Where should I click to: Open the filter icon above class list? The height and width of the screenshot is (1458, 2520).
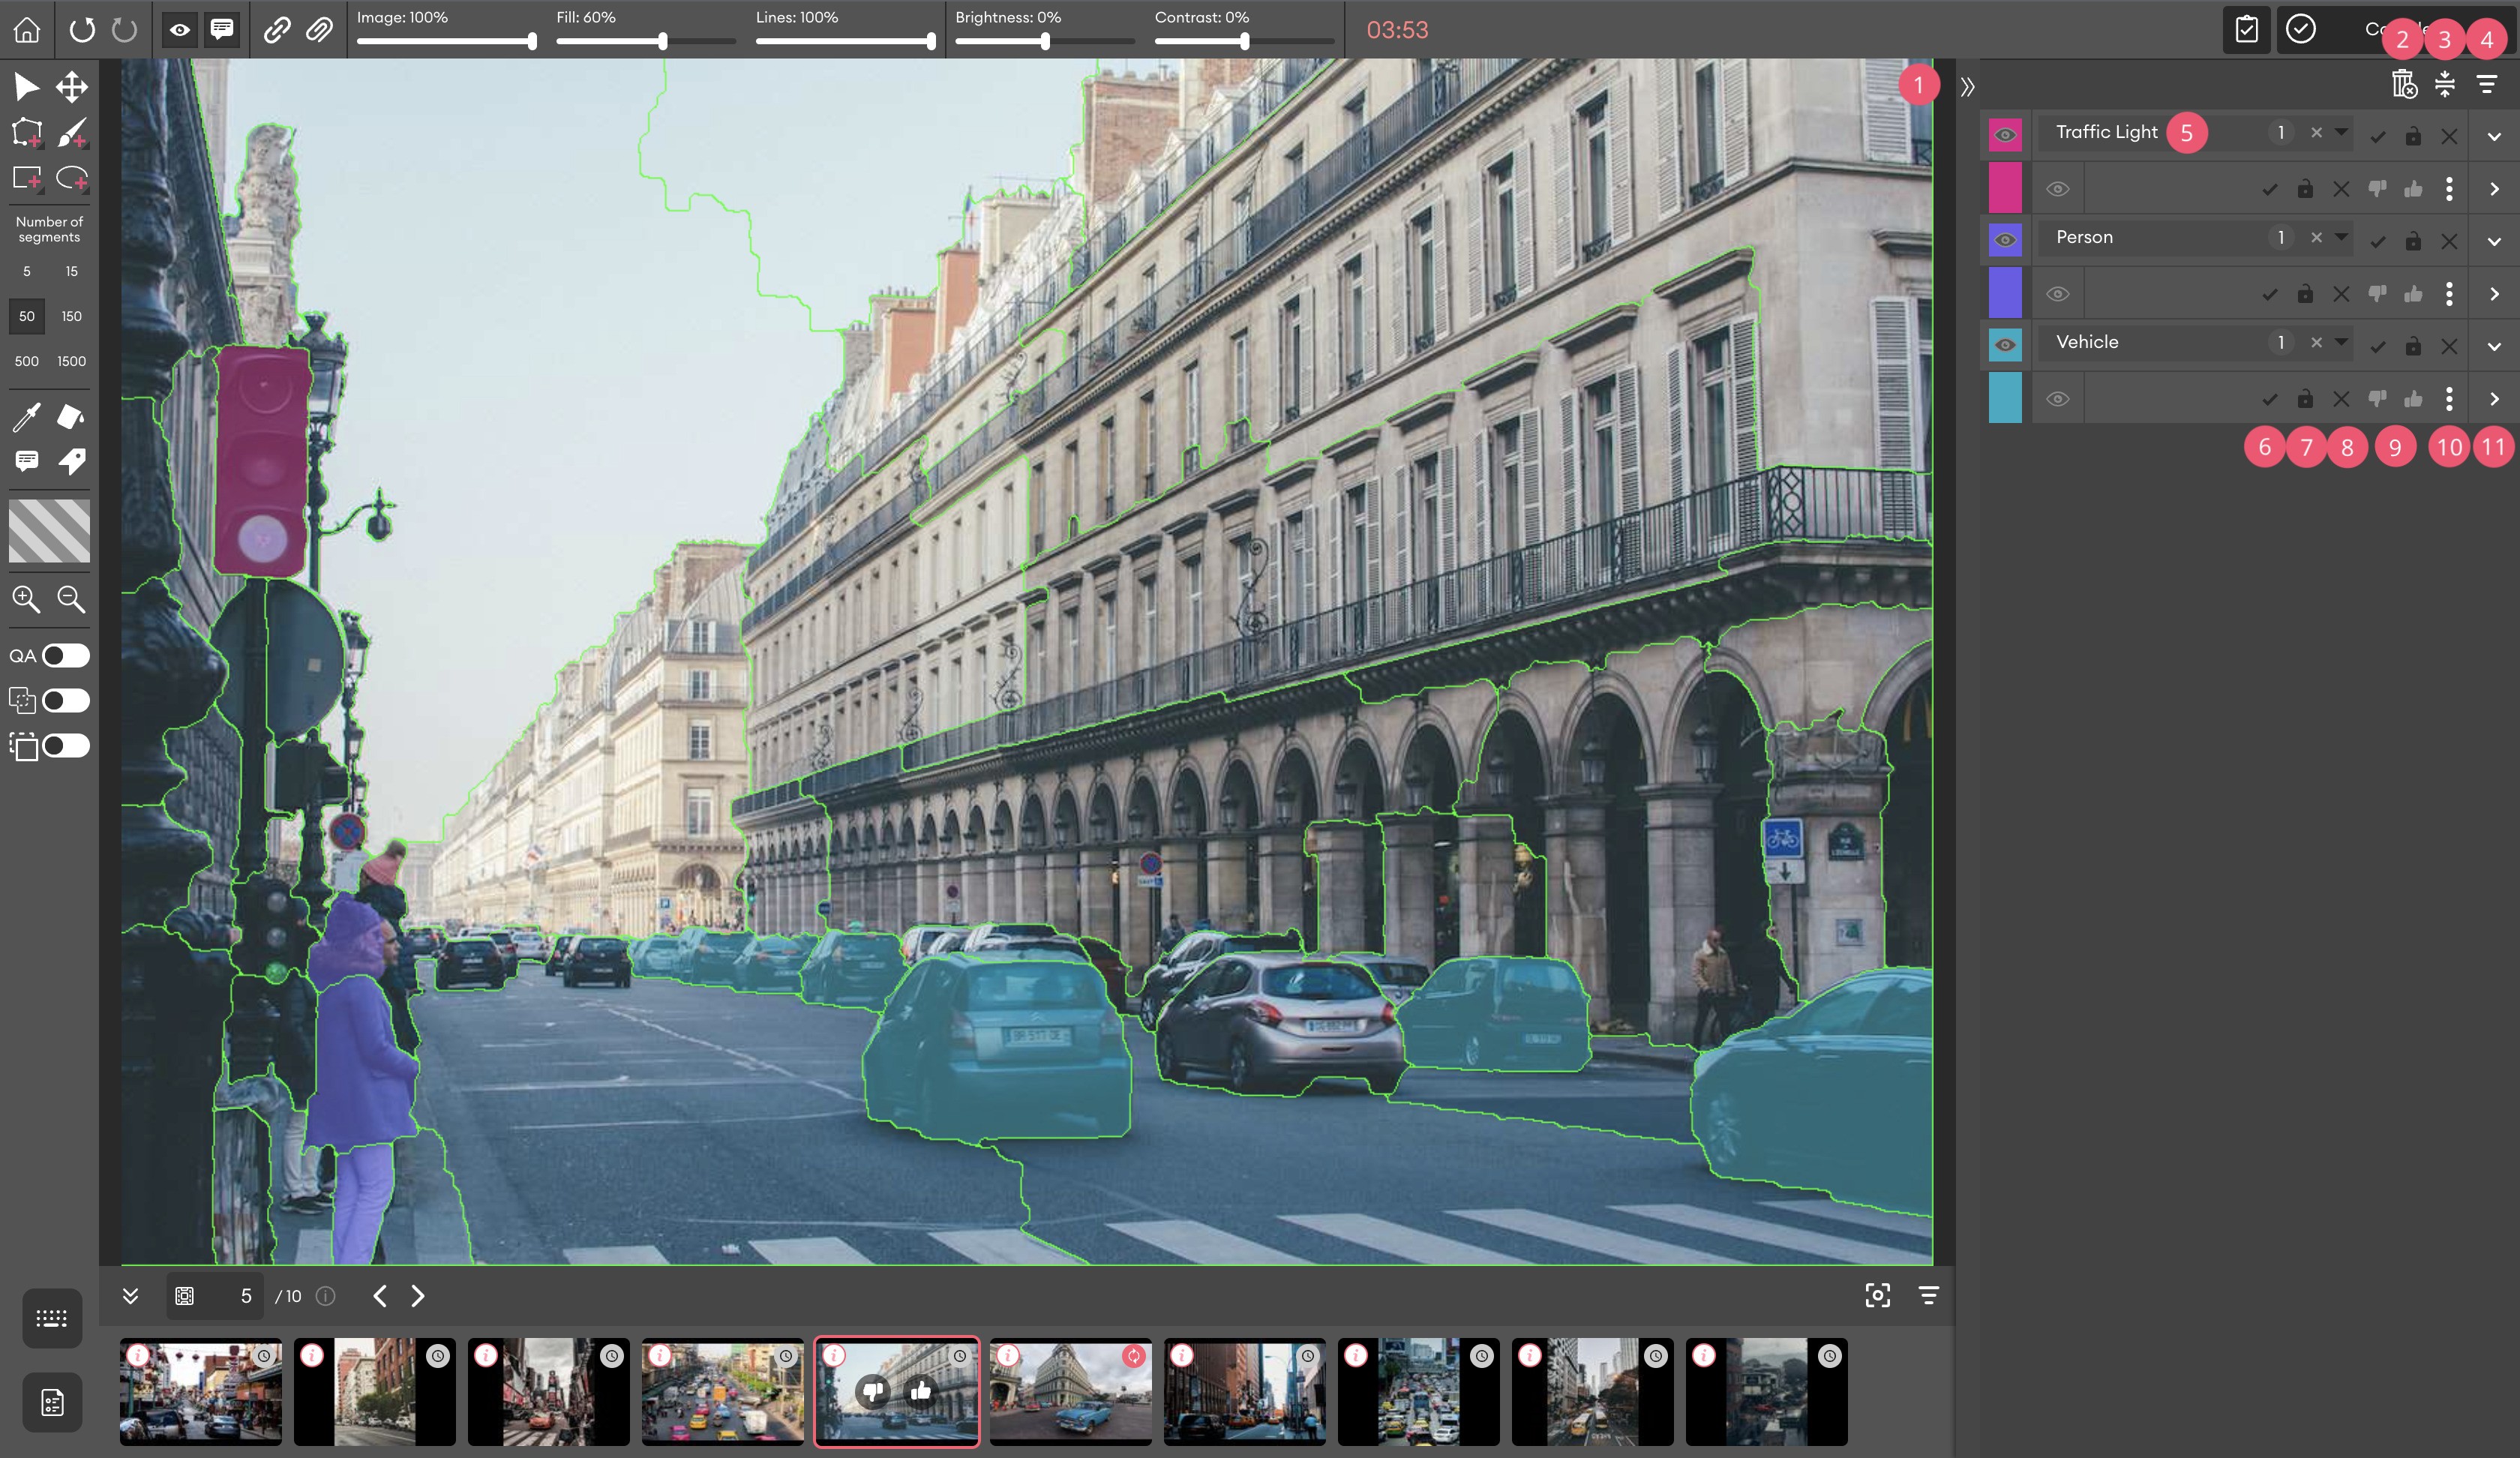pyautogui.click(x=2487, y=84)
